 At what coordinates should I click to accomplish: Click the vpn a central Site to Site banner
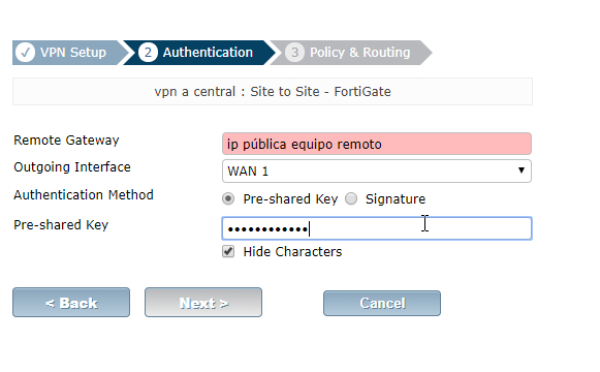[x=272, y=91]
